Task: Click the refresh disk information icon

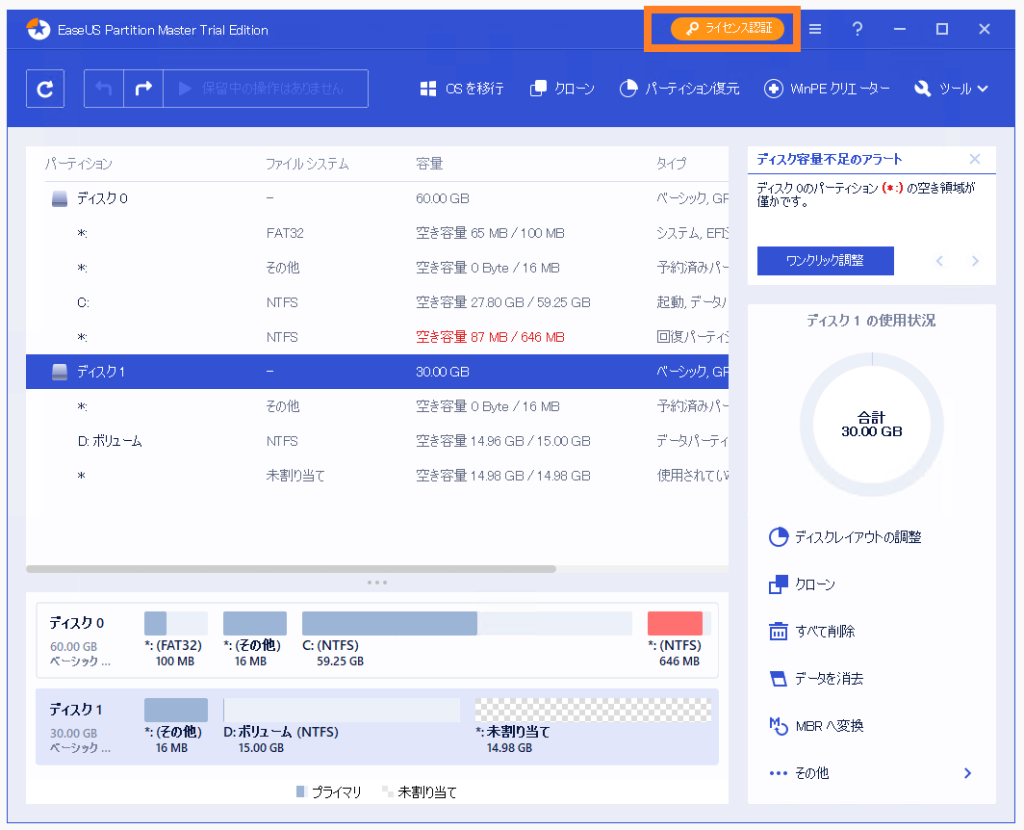Action: [x=45, y=88]
